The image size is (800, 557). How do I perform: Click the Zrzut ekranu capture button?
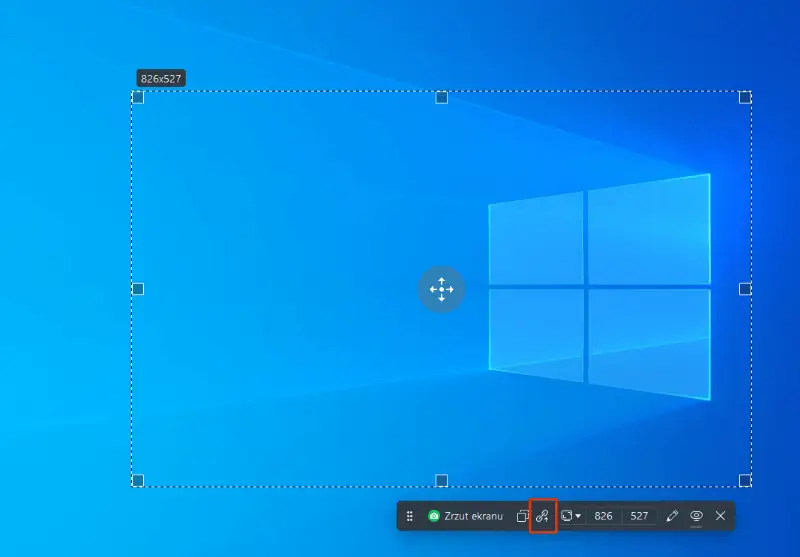[465, 516]
